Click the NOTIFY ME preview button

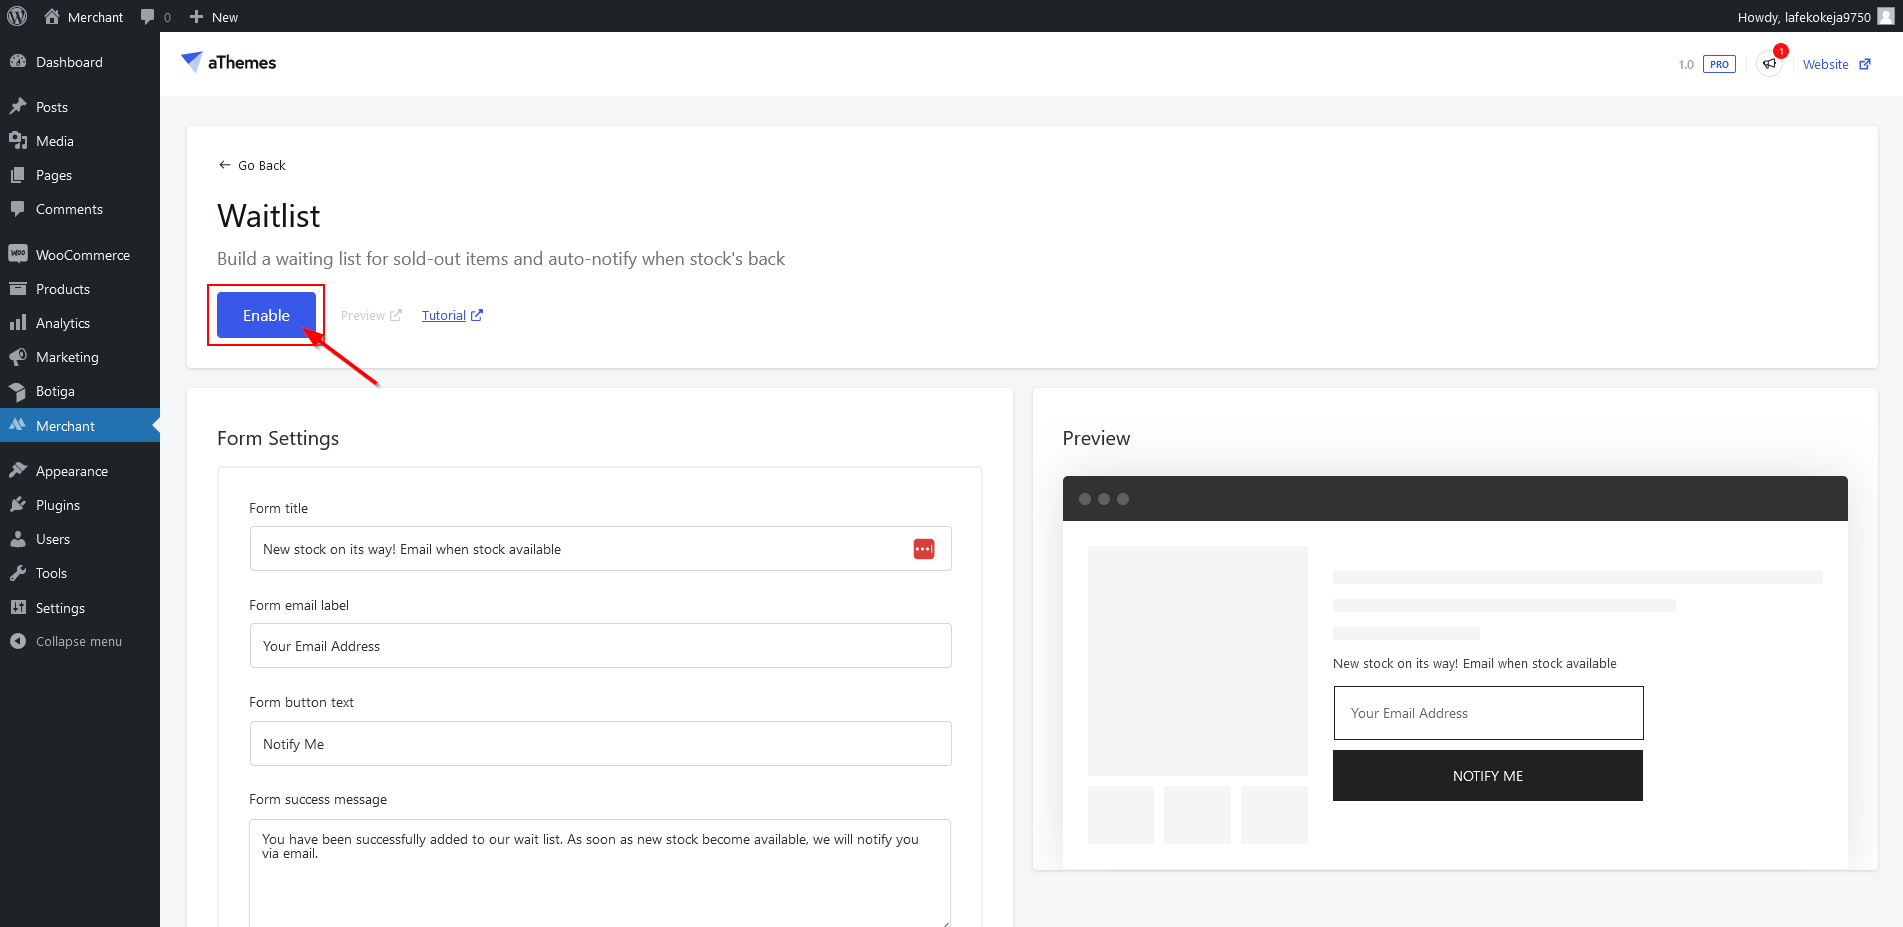[1488, 776]
